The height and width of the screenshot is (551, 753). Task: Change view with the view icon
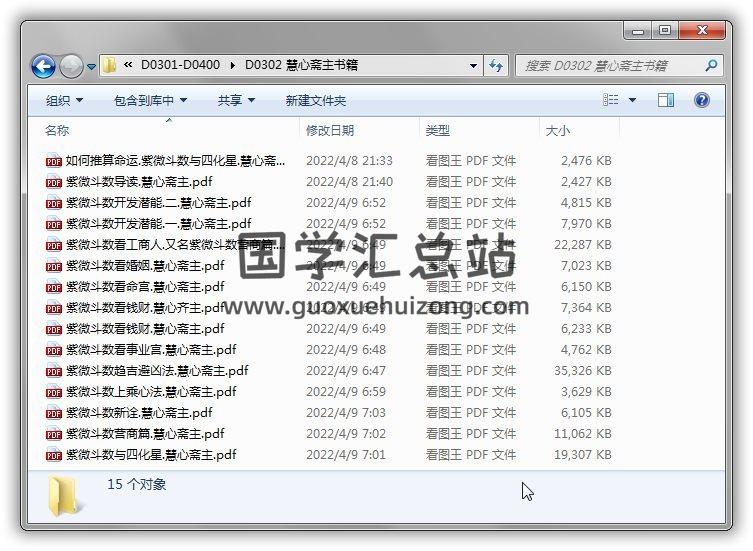610,100
